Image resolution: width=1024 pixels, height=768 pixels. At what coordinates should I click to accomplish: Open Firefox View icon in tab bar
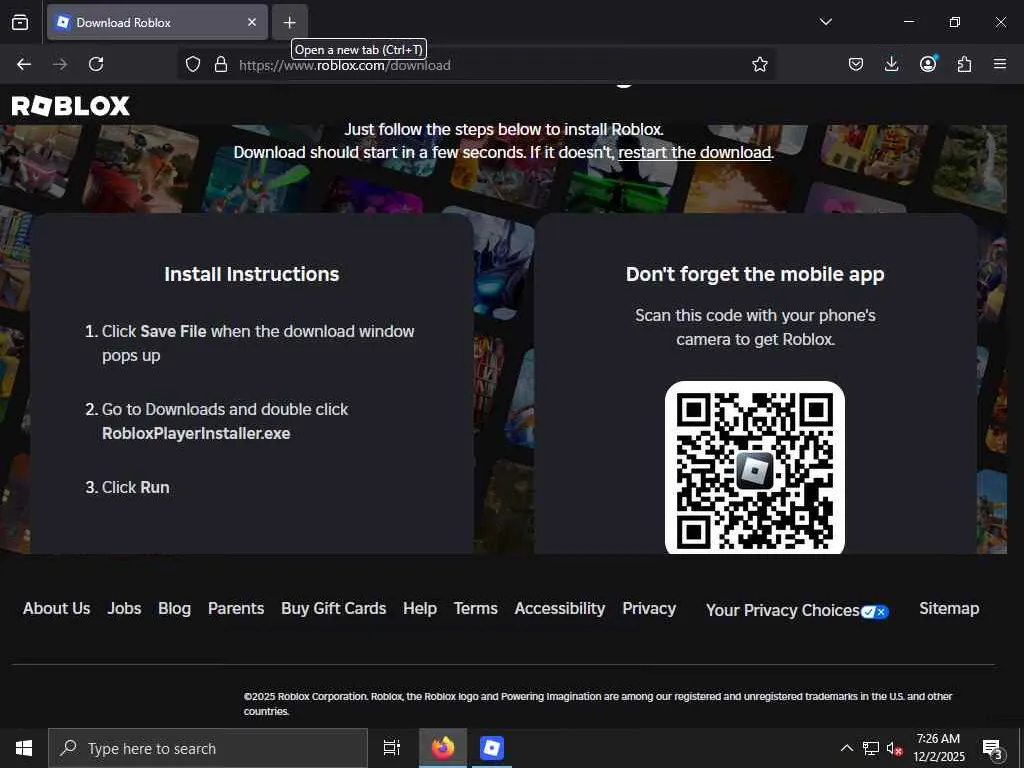pos(20,22)
